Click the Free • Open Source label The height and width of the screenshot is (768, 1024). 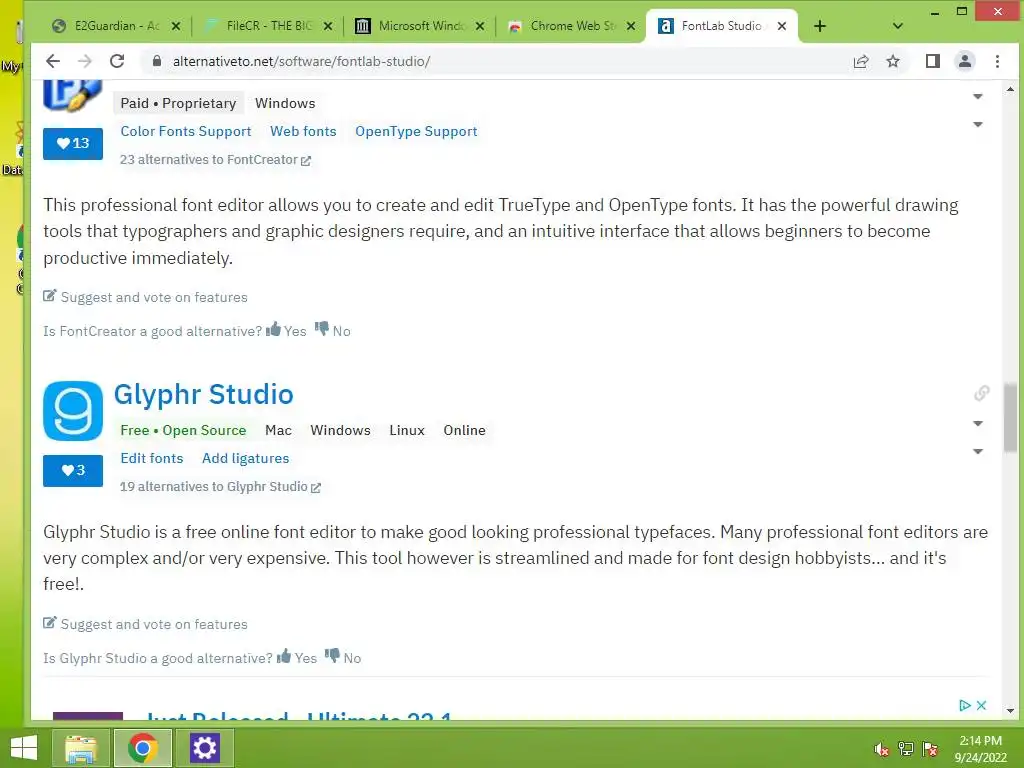(183, 430)
